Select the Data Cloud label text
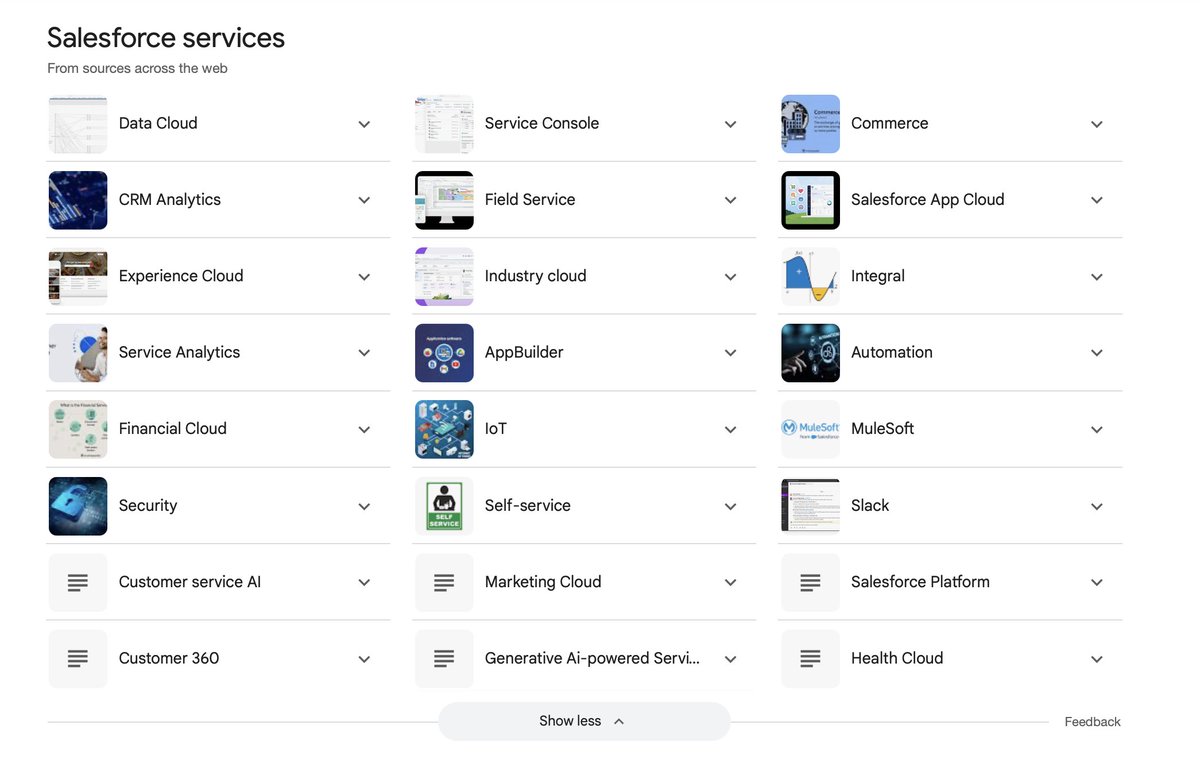The width and height of the screenshot is (1200, 760). (158, 123)
